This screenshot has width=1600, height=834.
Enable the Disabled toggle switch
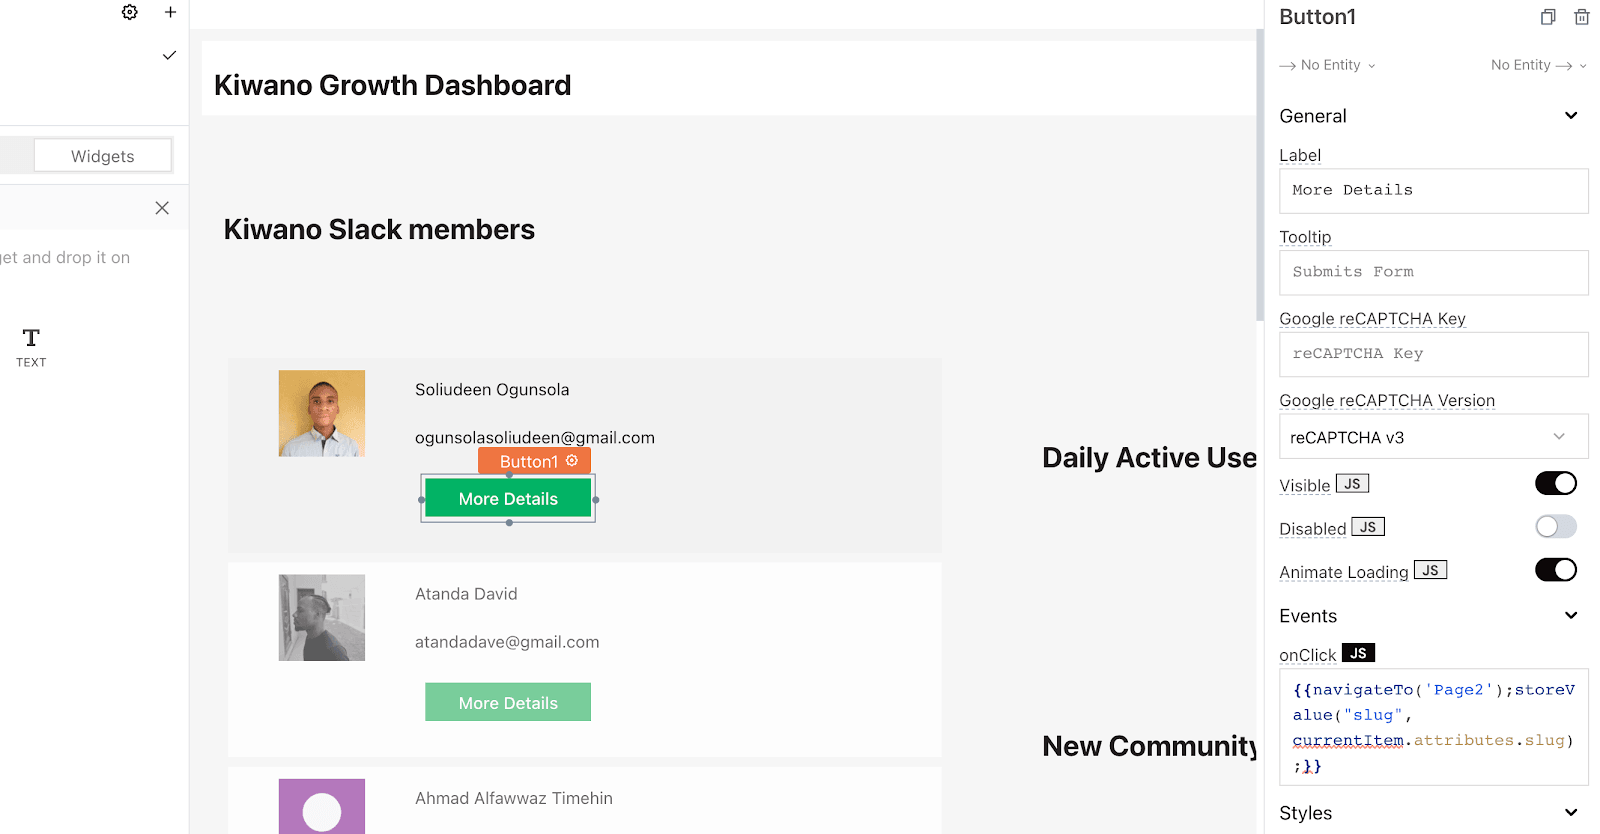[x=1555, y=527]
